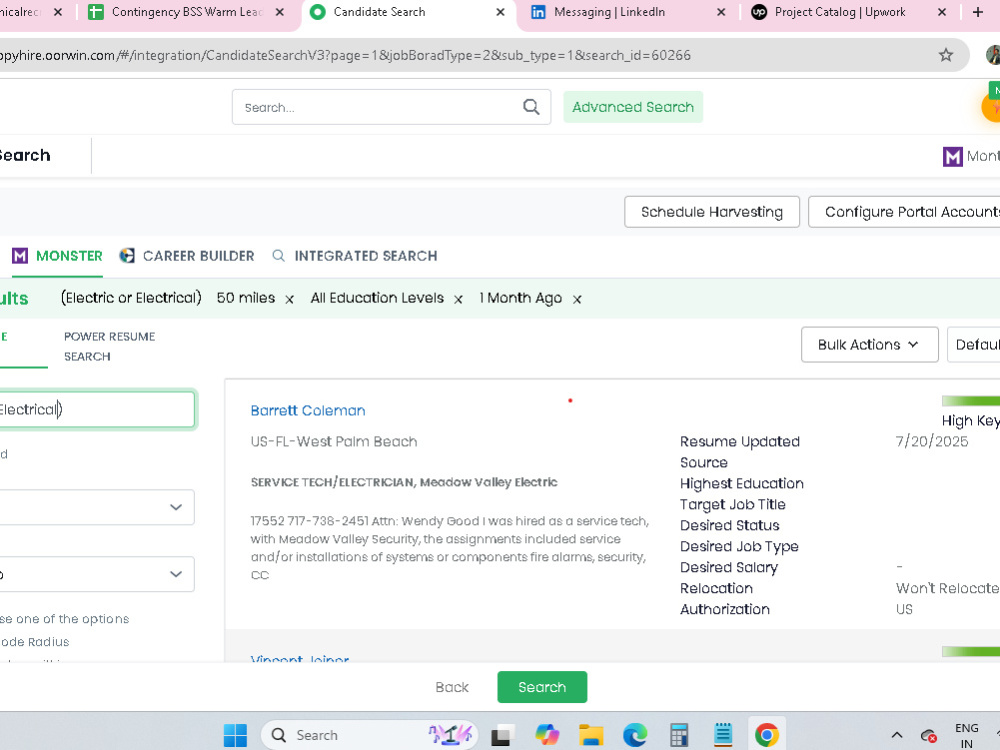Open the Task View taskbar icon
The height and width of the screenshot is (750, 1000).
tap(503, 735)
